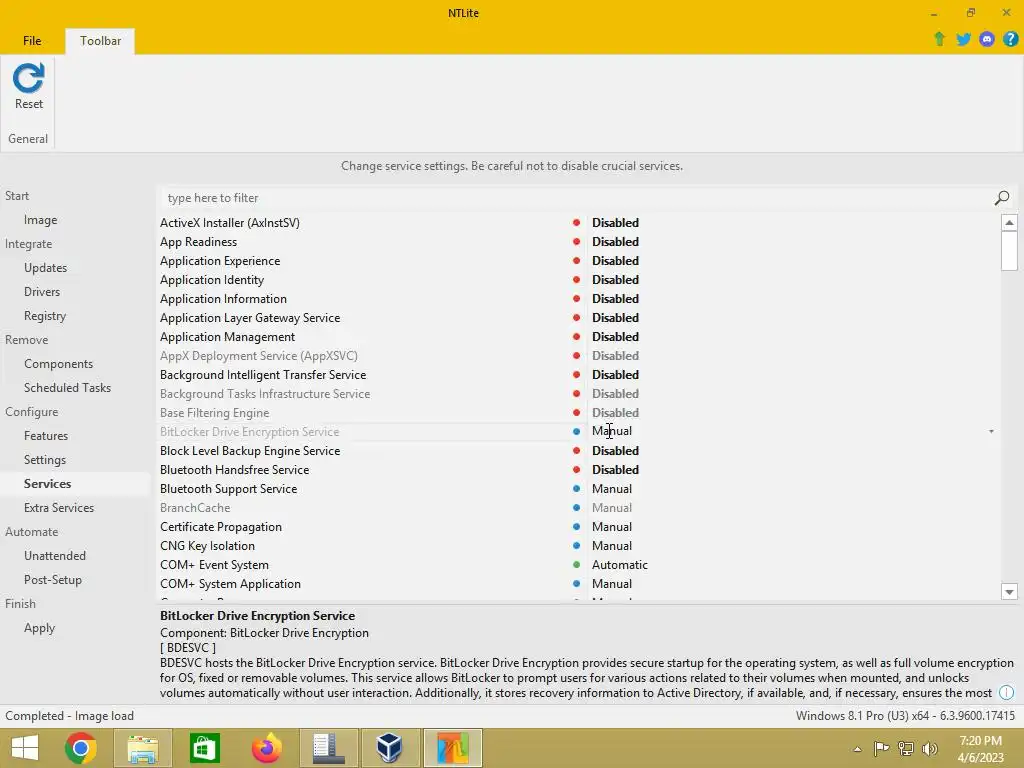Open Extra Services page in sidebar
Screen dimensions: 1024x768
pyautogui.click(x=59, y=507)
